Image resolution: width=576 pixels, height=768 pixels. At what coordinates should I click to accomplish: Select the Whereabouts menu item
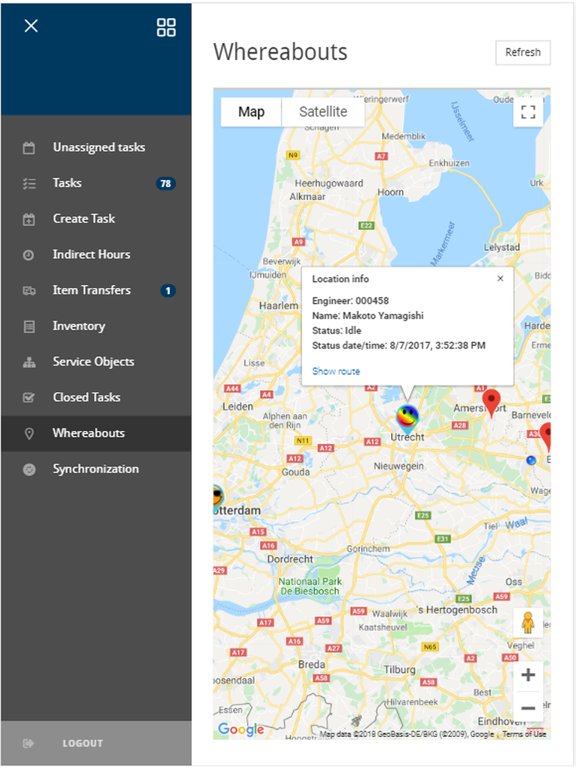(96, 433)
